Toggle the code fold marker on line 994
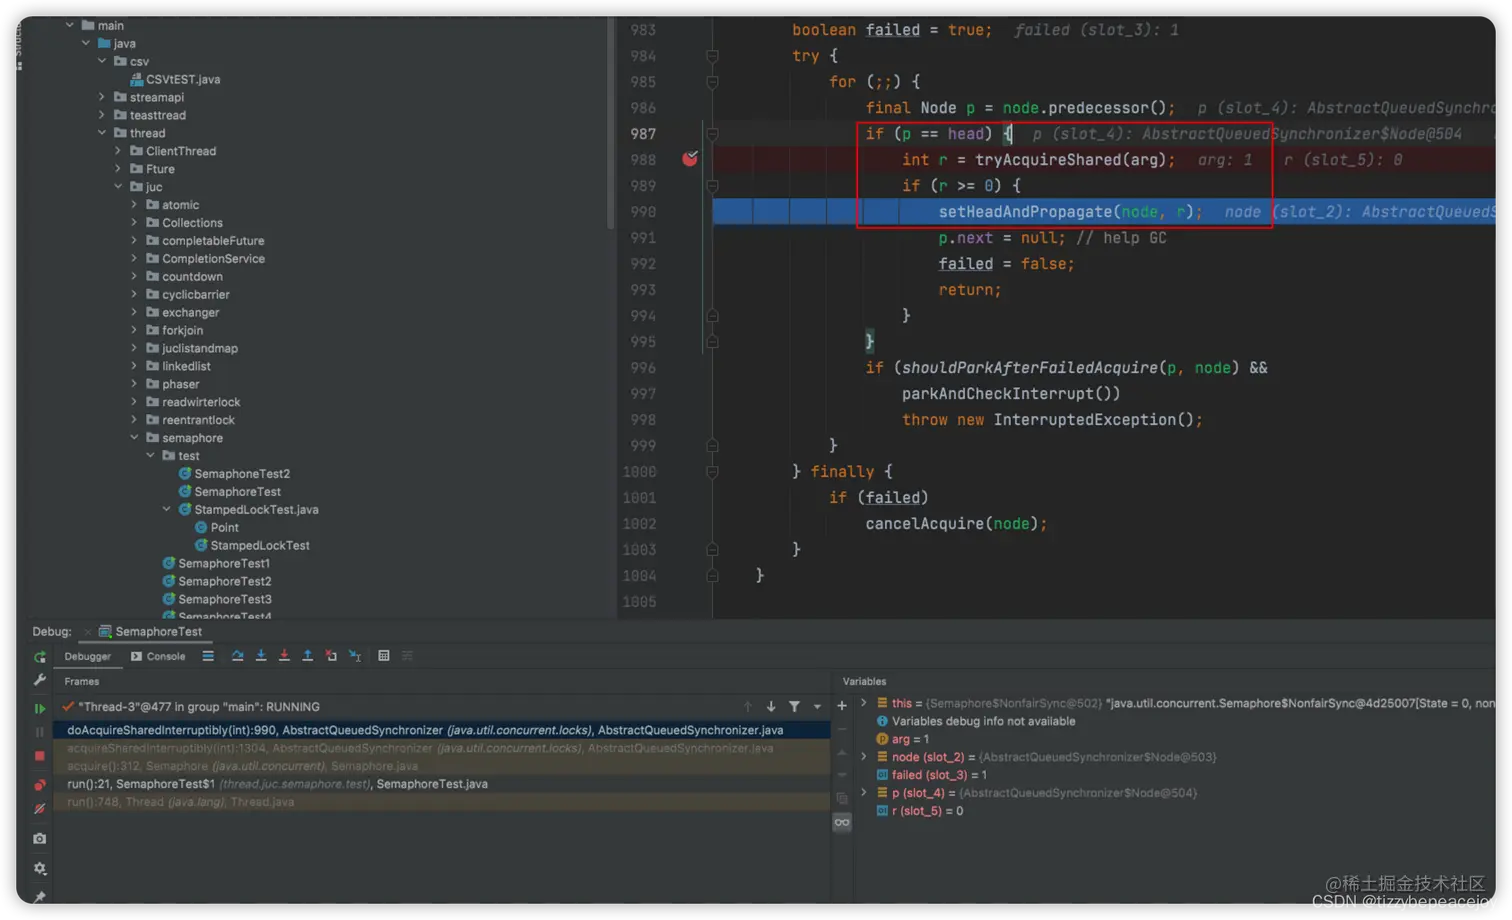Viewport: 1512px width, 920px height. [x=712, y=316]
